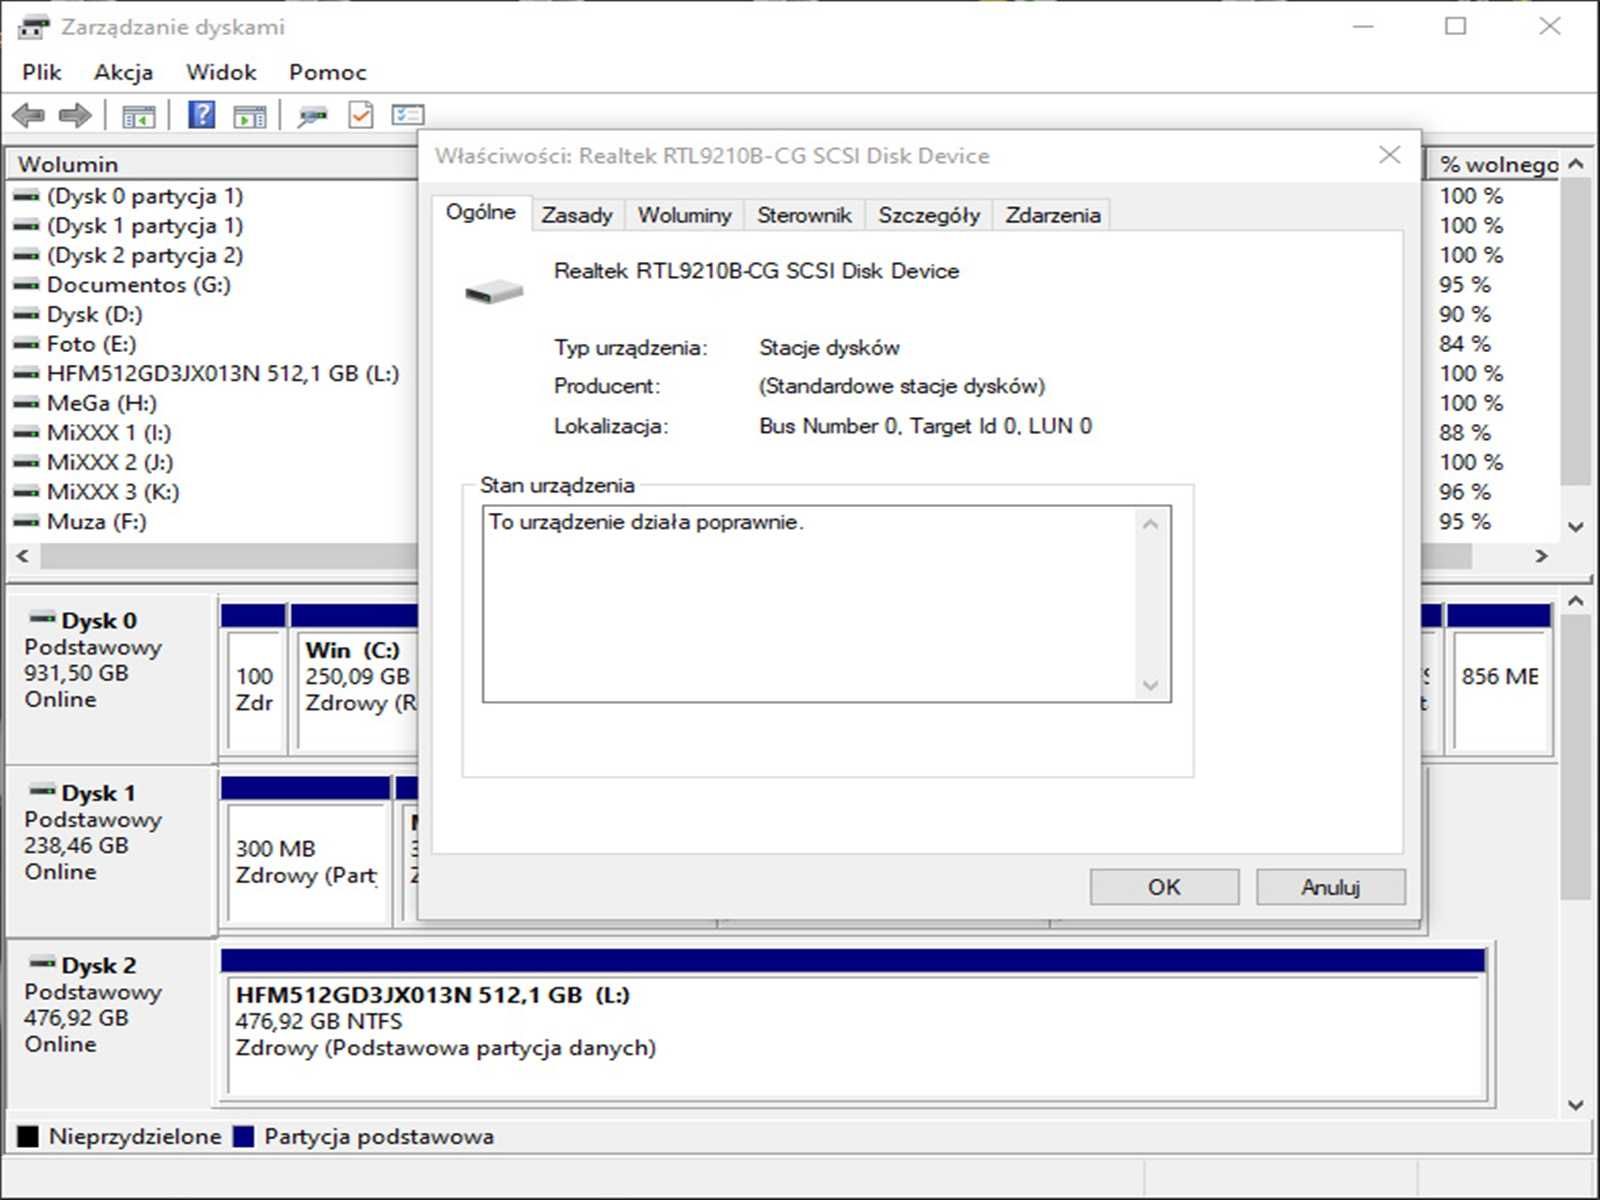Click disk pane scroll down arrow
1600x1200 pixels.
(x=1576, y=1105)
